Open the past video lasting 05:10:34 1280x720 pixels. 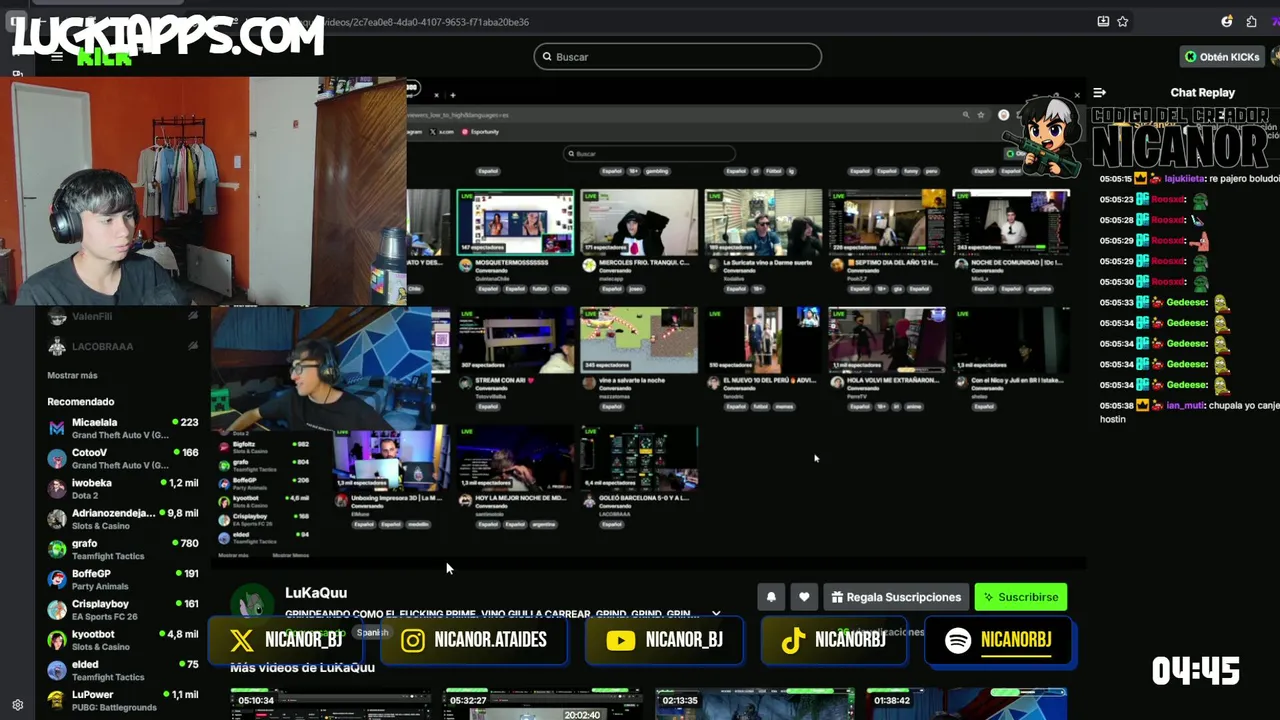pyautogui.click(x=331, y=703)
